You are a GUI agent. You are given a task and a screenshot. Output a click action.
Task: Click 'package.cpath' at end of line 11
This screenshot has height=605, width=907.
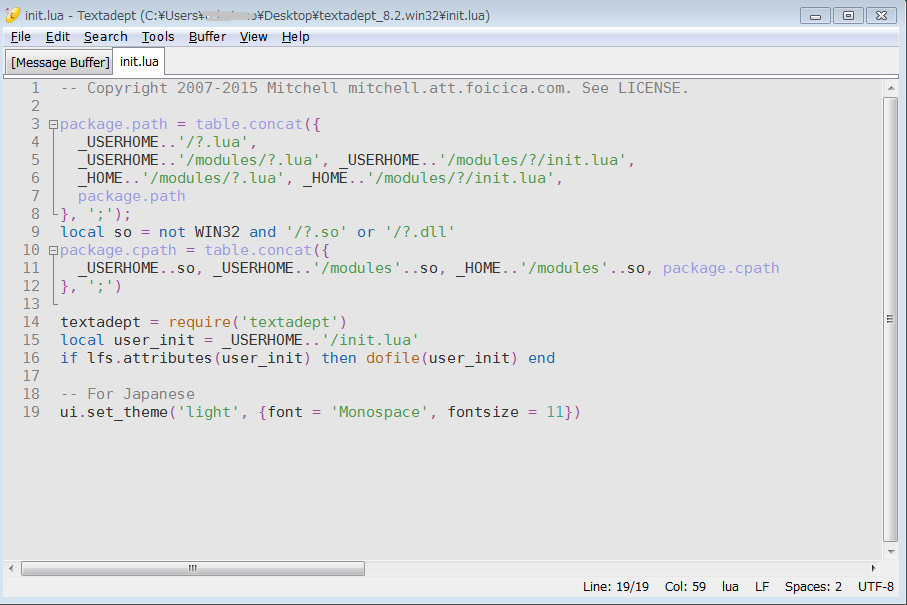point(721,268)
